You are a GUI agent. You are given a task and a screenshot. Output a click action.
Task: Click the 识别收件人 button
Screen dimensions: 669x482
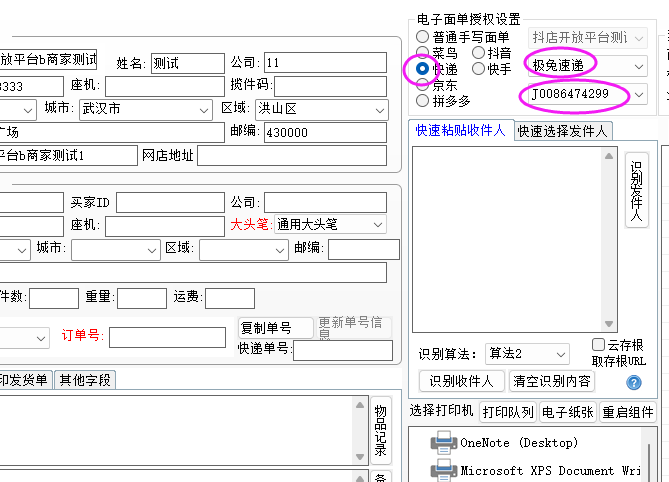pyautogui.click(x=461, y=381)
